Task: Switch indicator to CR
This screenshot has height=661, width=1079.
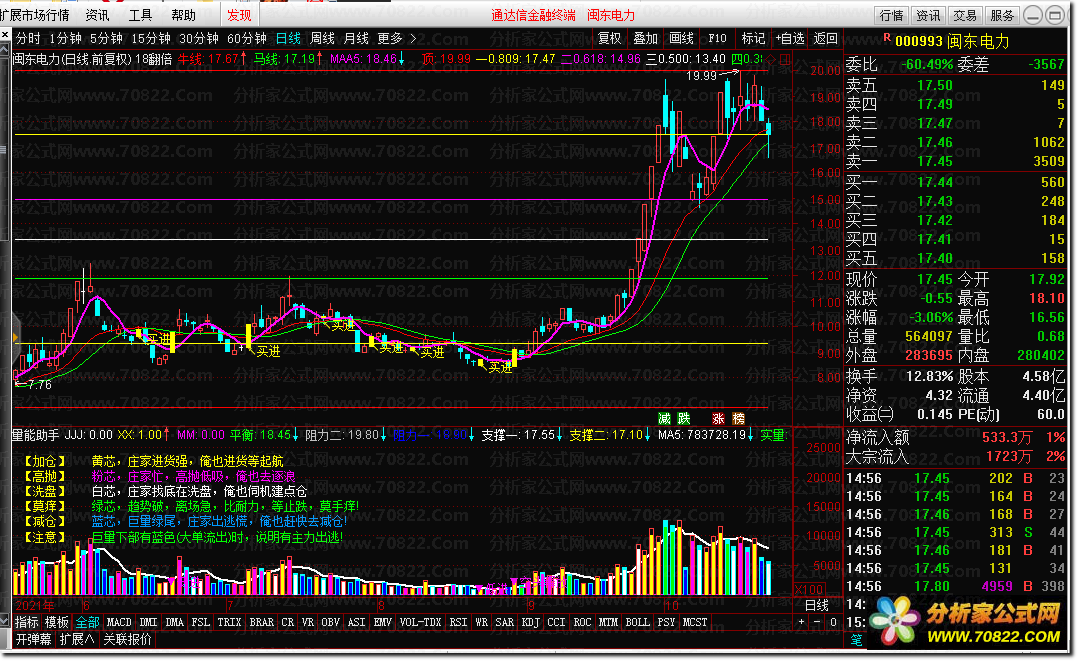Action: (288, 622)
